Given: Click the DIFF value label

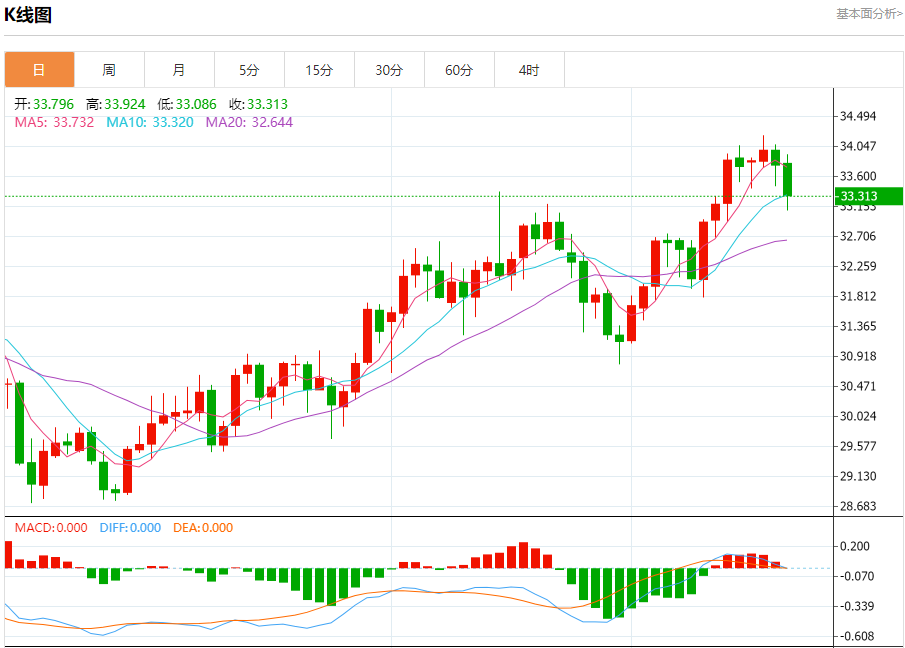Looking at the screenshot, I should click(x=130, y=527).
